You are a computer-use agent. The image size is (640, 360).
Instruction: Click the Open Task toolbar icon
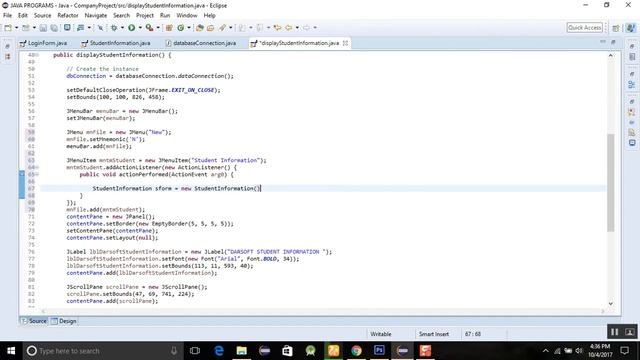[211, 28]
